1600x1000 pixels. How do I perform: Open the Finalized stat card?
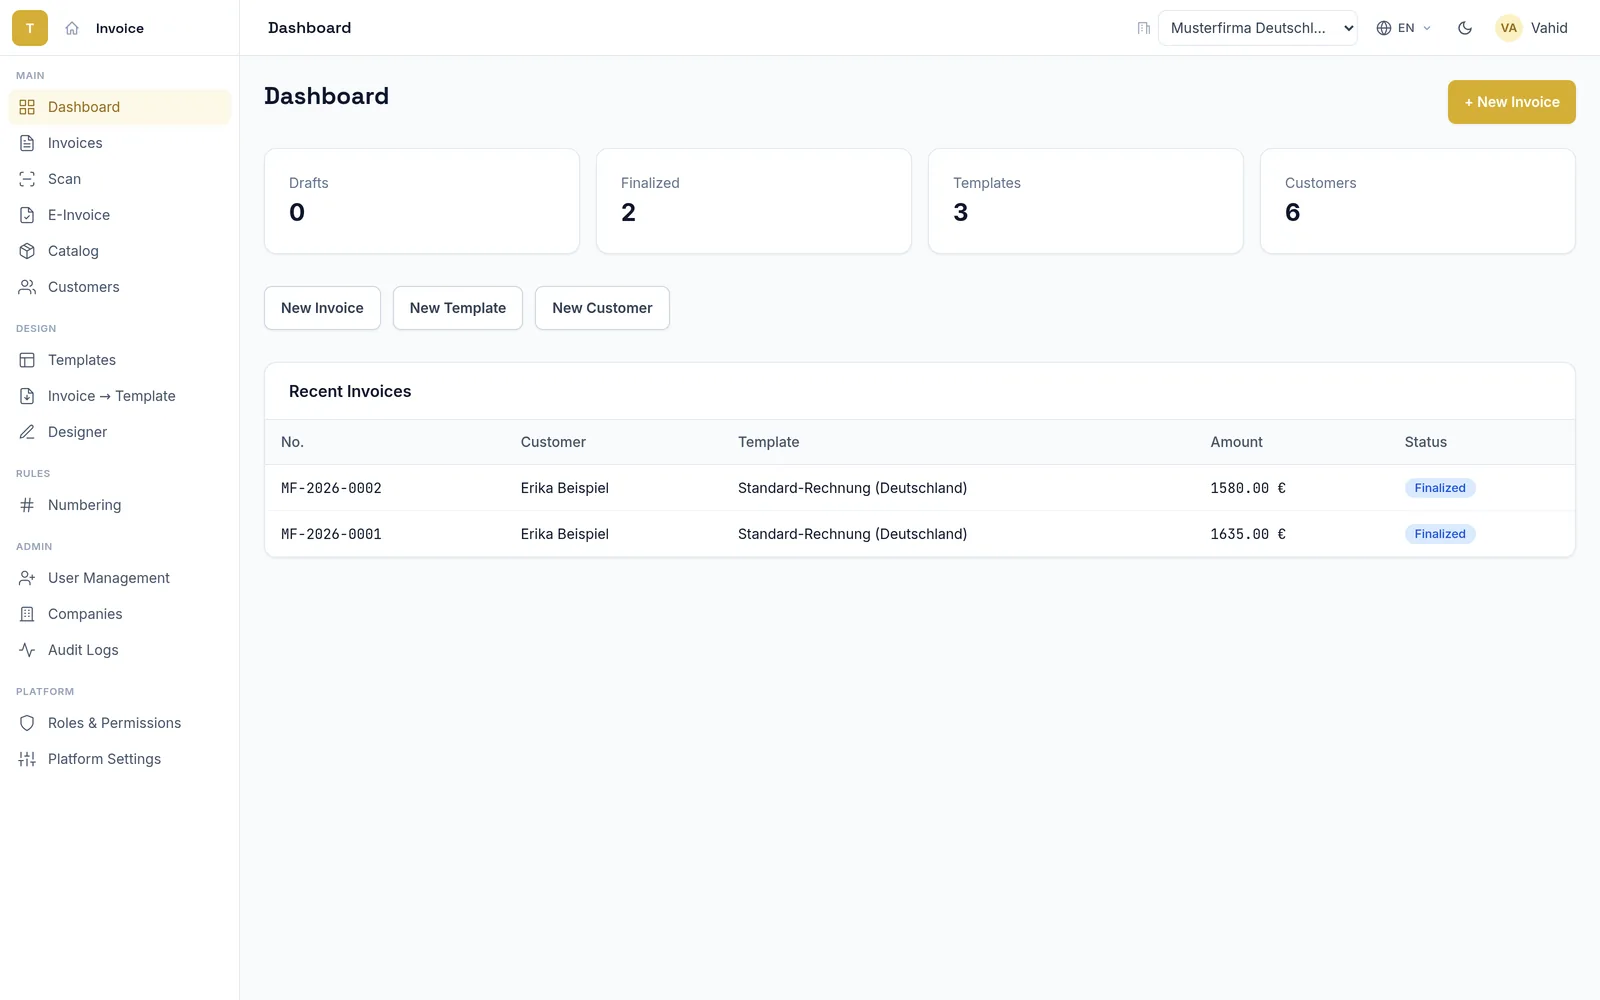754,201
